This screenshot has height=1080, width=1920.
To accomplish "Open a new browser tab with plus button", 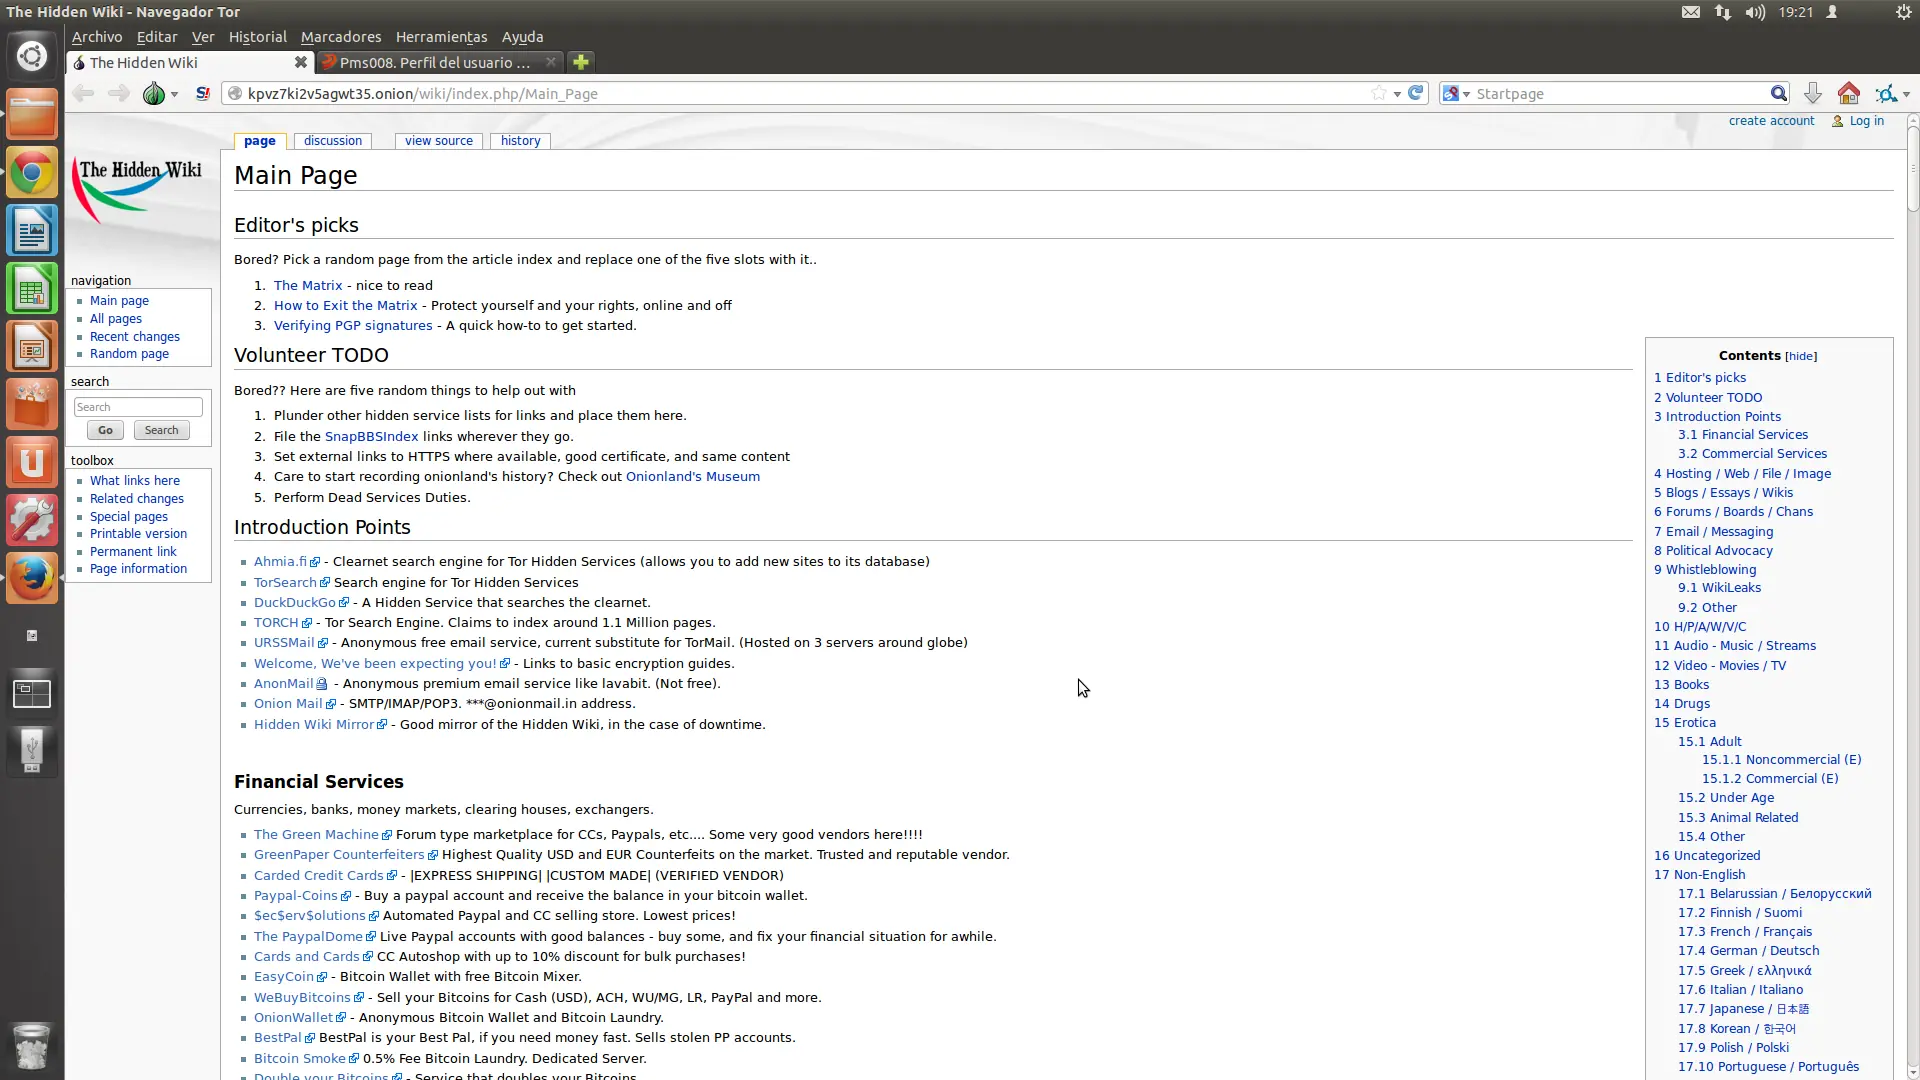I will click(580, 62).
